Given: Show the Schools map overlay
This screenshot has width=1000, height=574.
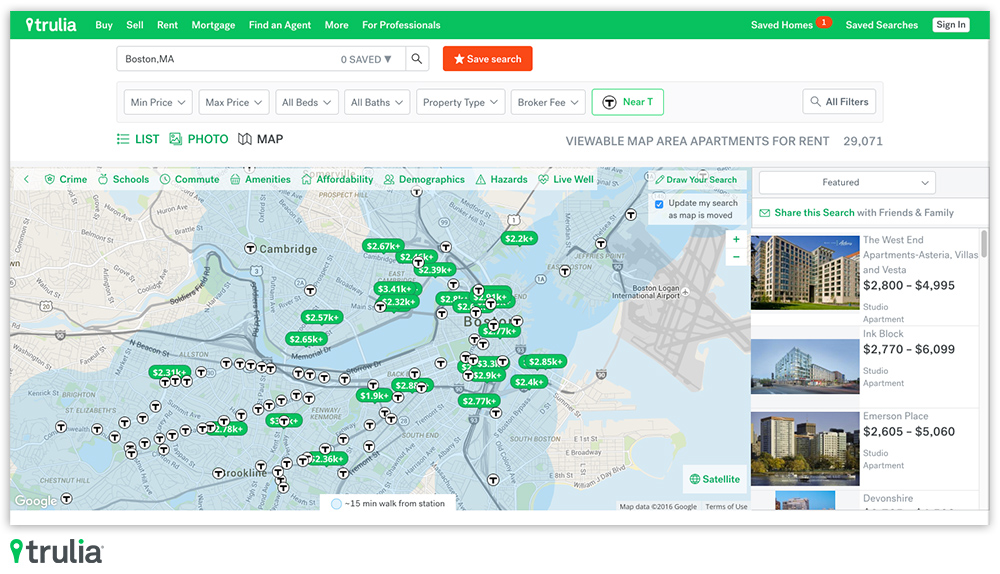Looking at the screenshot, I should (123, 180).
